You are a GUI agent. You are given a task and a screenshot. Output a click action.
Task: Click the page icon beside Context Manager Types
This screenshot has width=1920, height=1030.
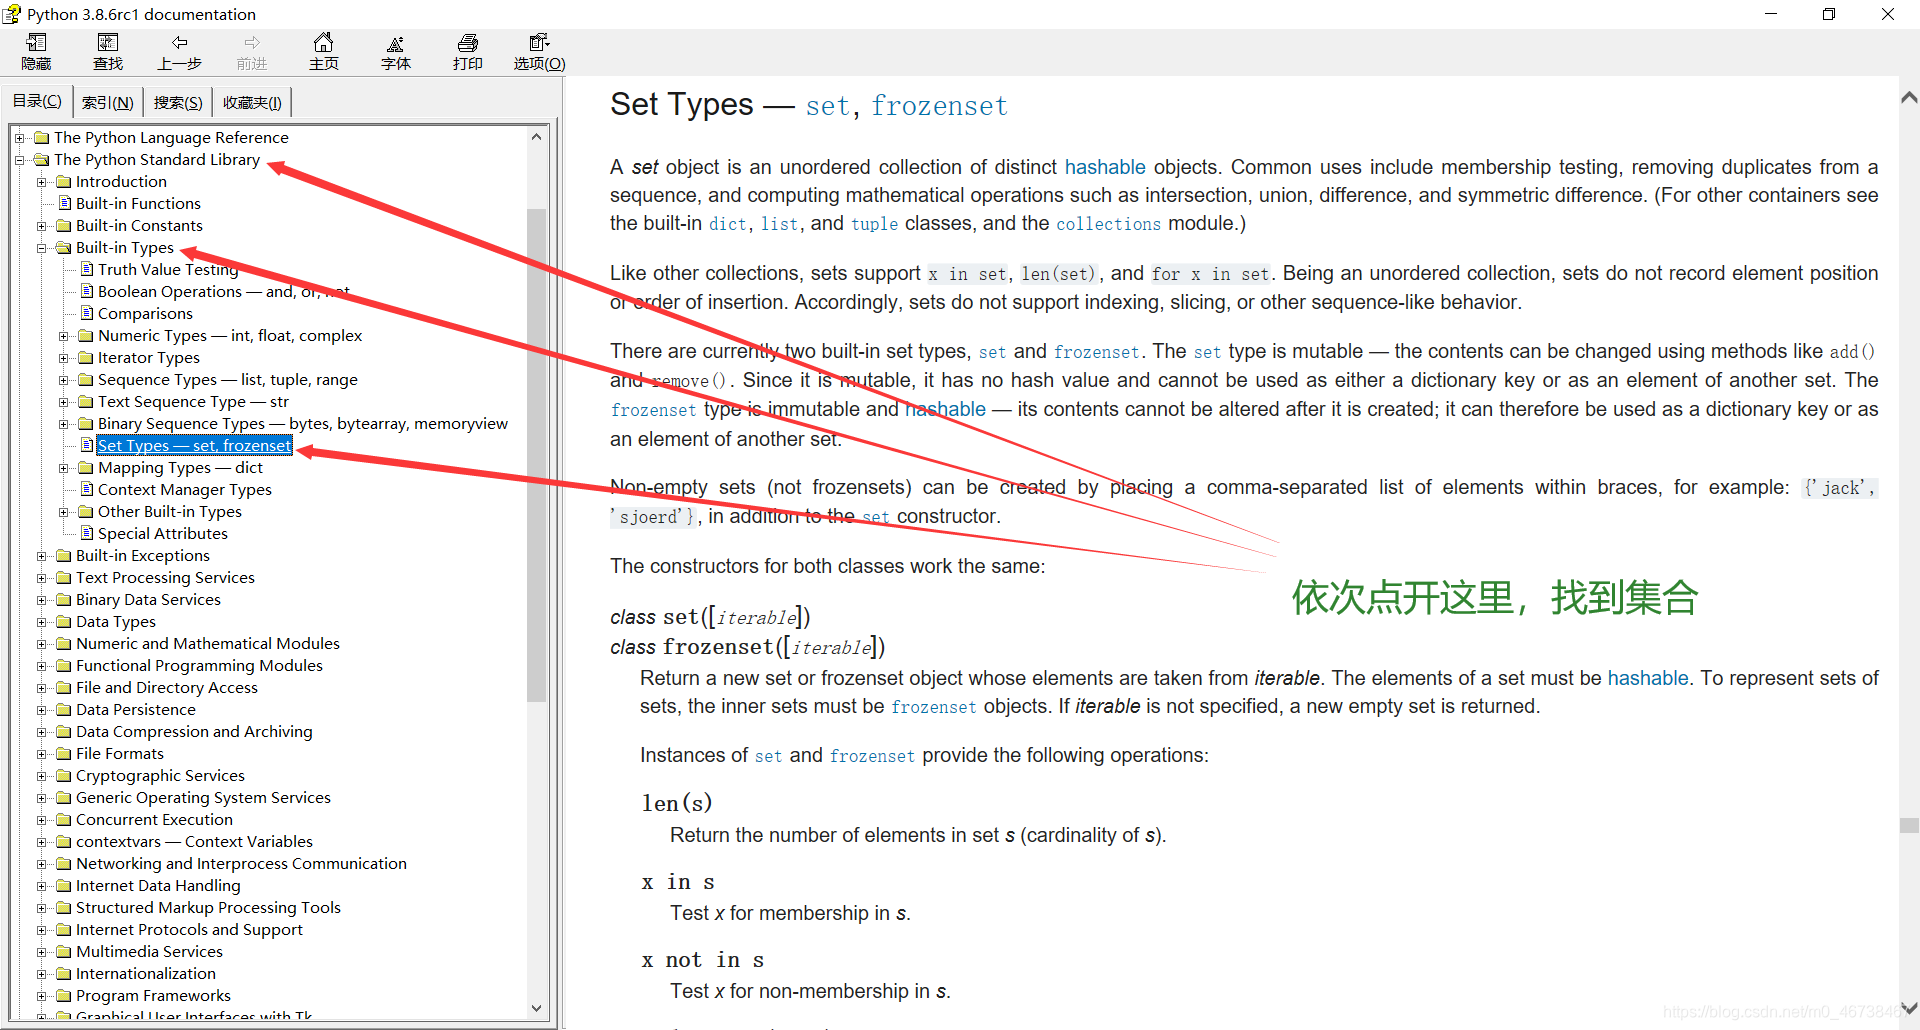point(87,489)
